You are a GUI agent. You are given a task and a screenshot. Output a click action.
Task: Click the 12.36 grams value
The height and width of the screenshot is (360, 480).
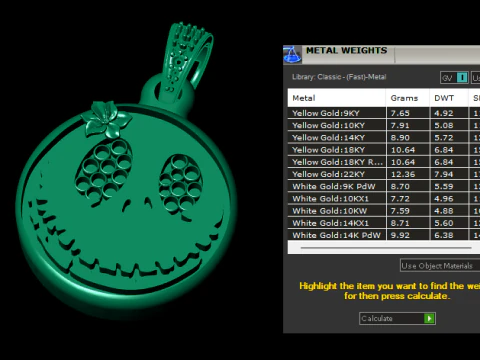403,174
